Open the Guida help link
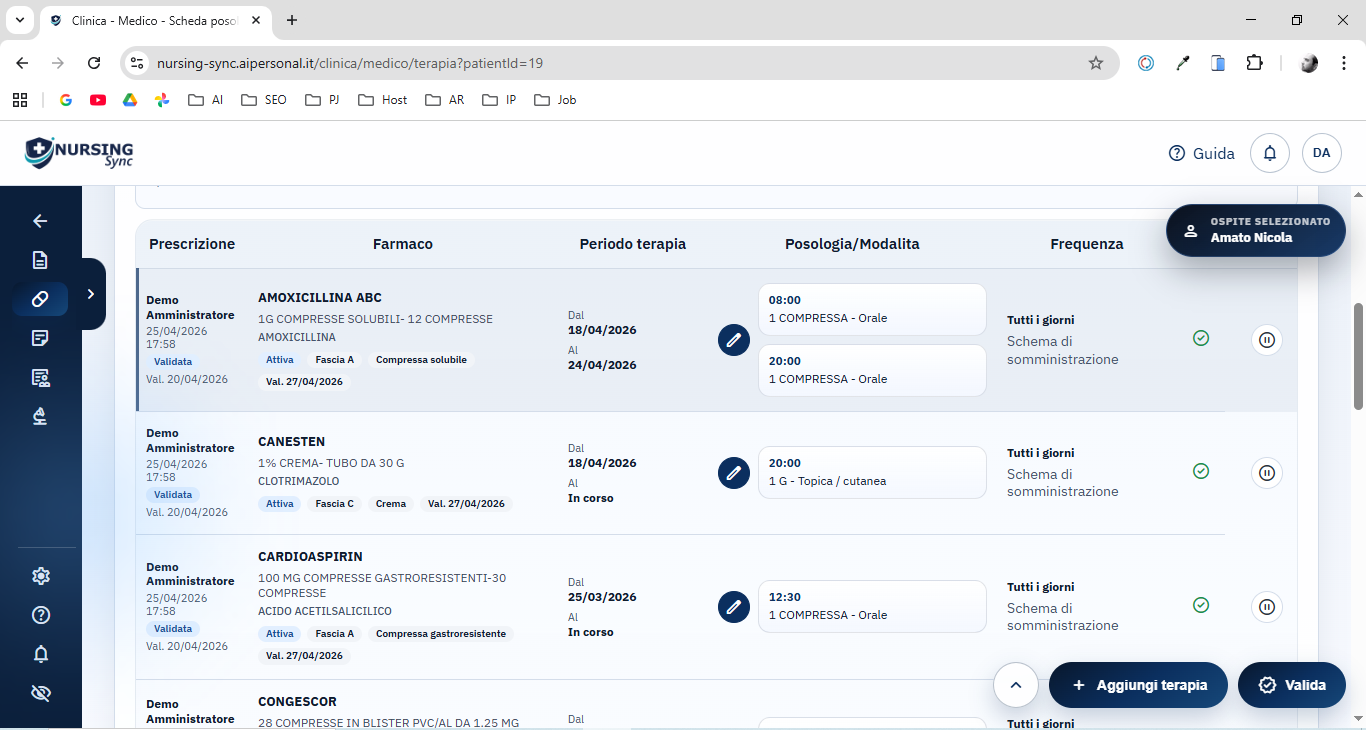 [1201, 153]
